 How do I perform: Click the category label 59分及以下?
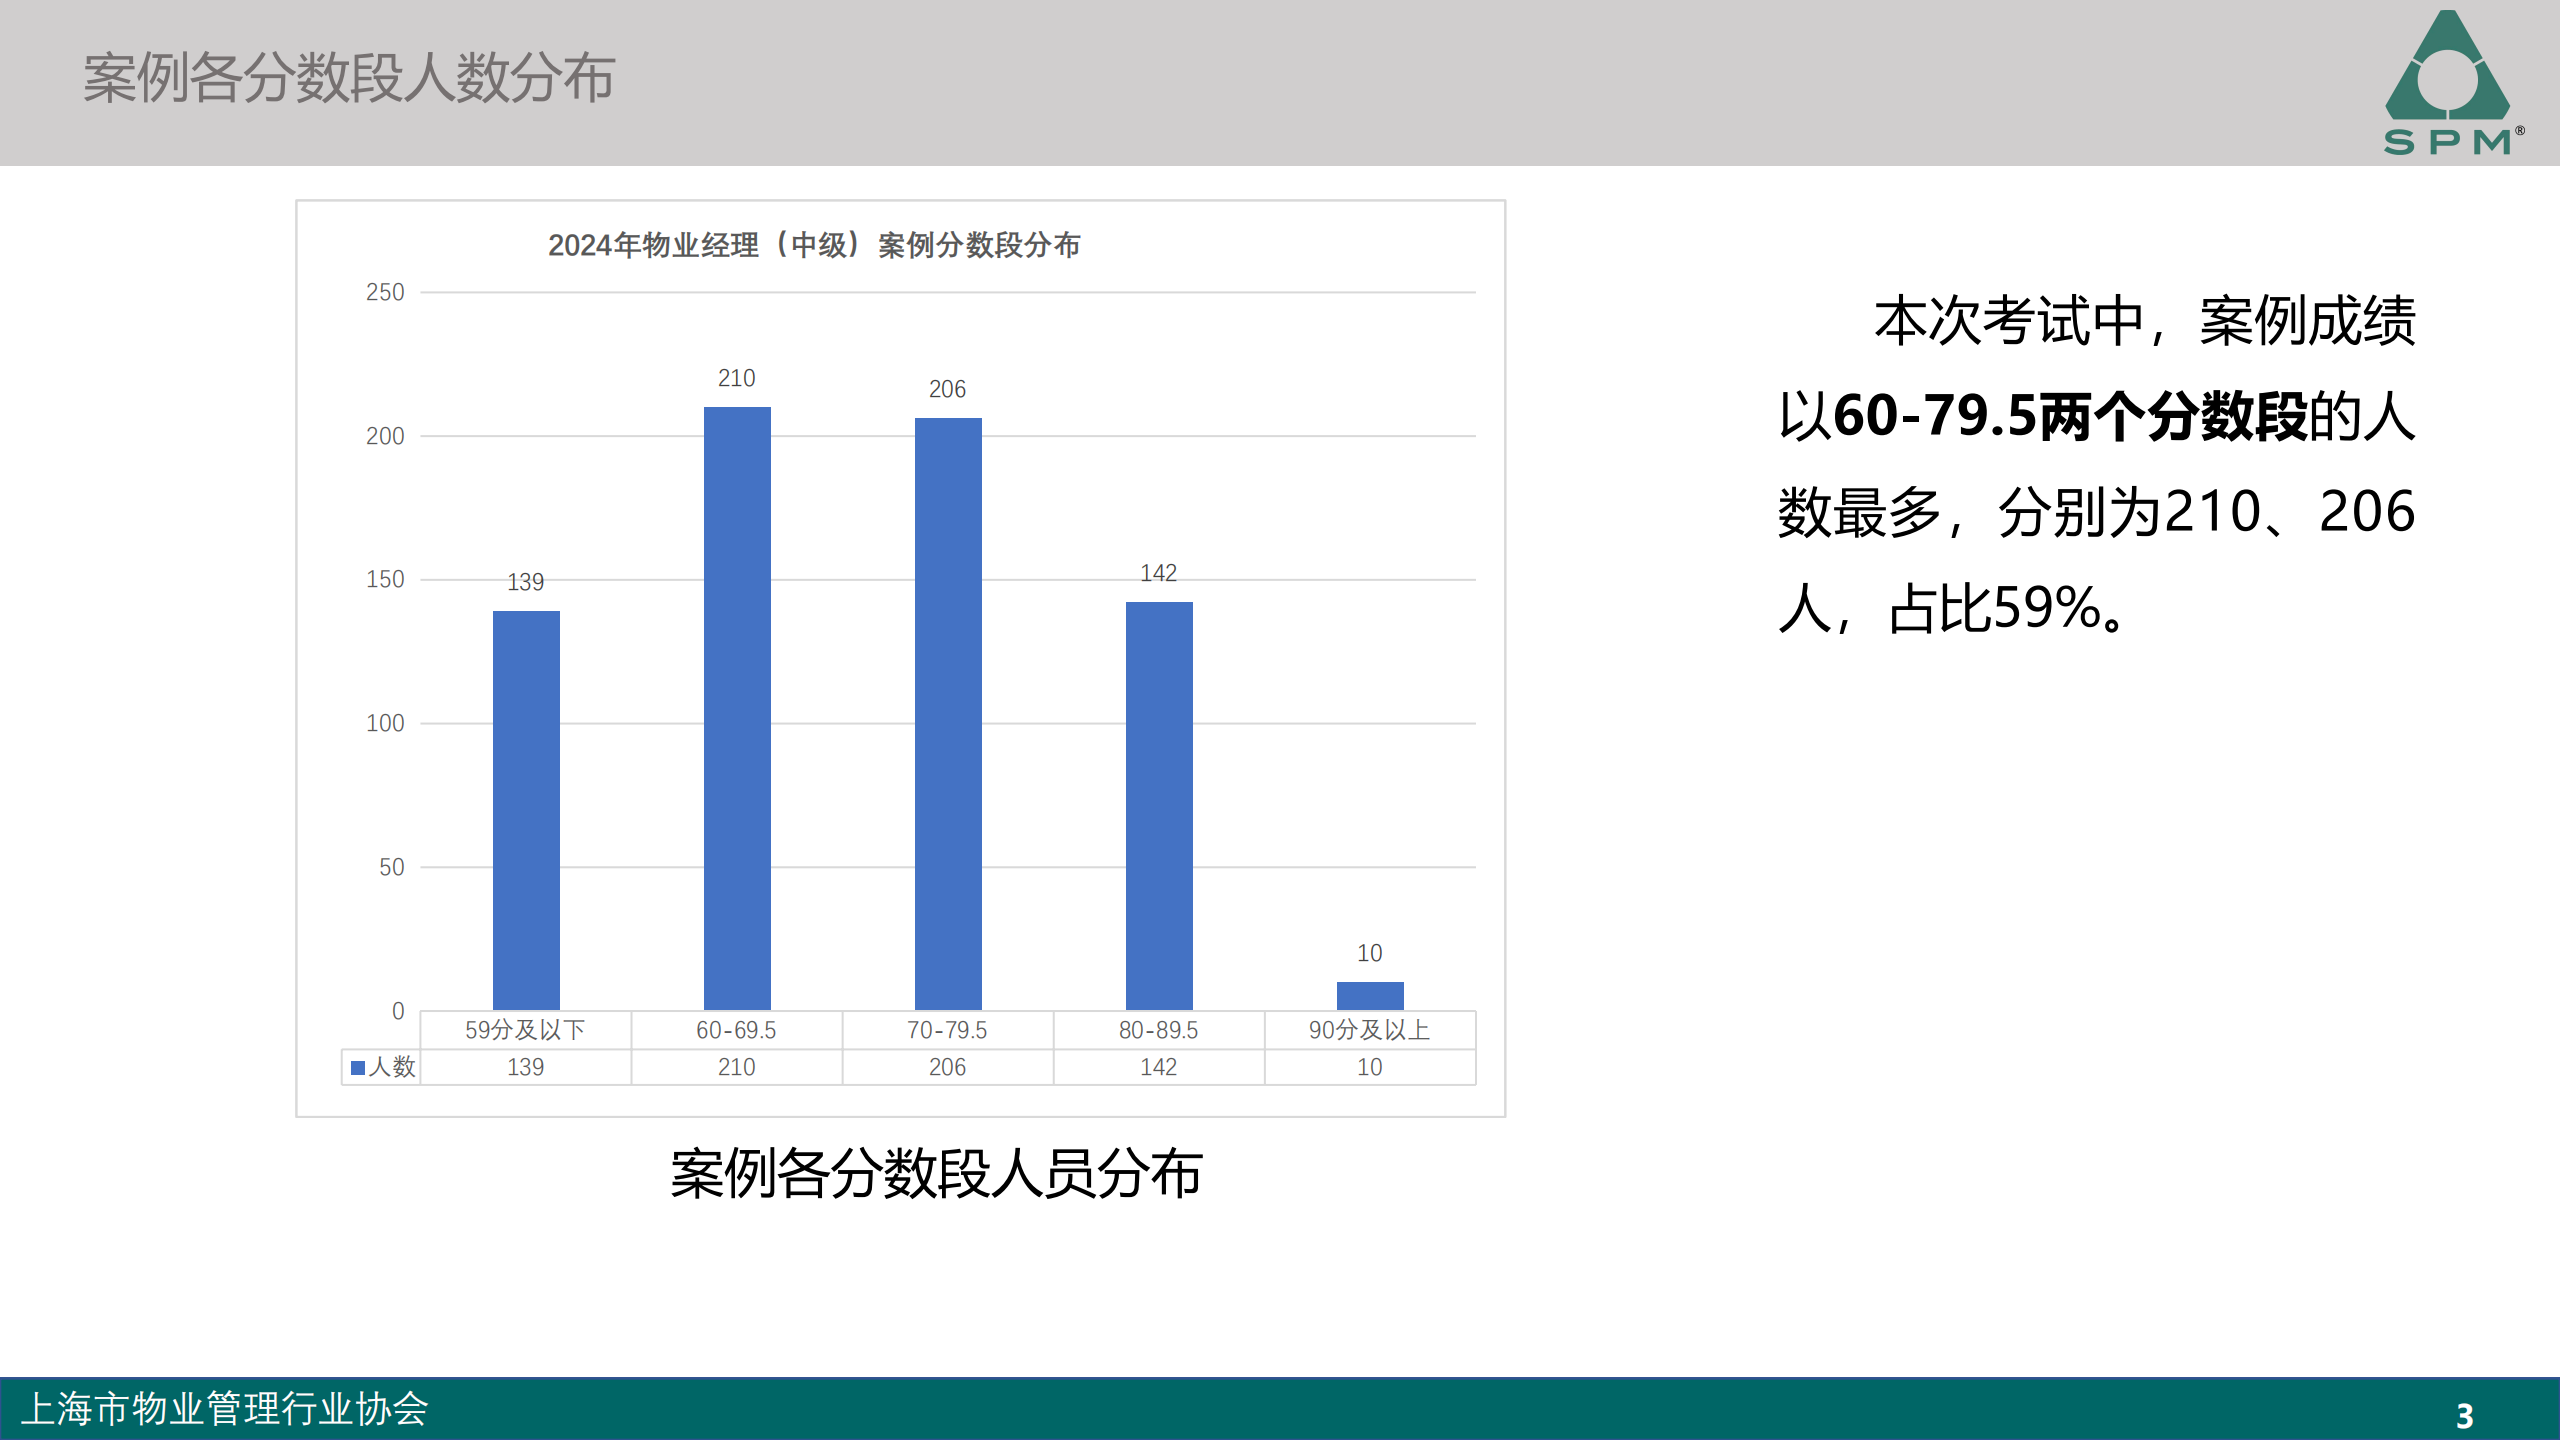tap(525, 1030)
